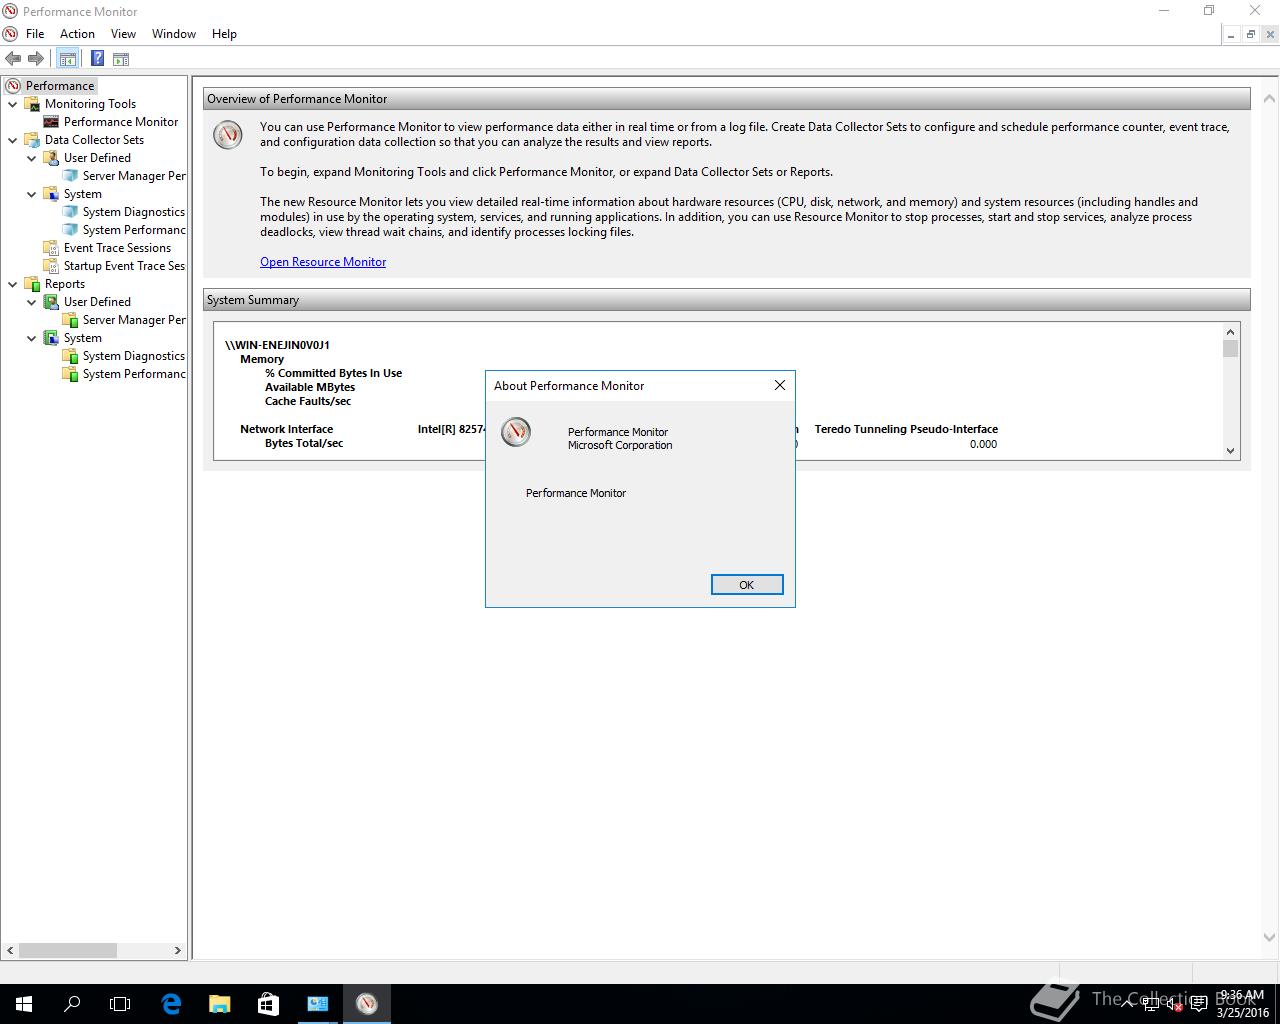Click OK in About Performance Monitor dialog
The height and width of the screenshot is (1024, 1280).
(x=747, y=585)
